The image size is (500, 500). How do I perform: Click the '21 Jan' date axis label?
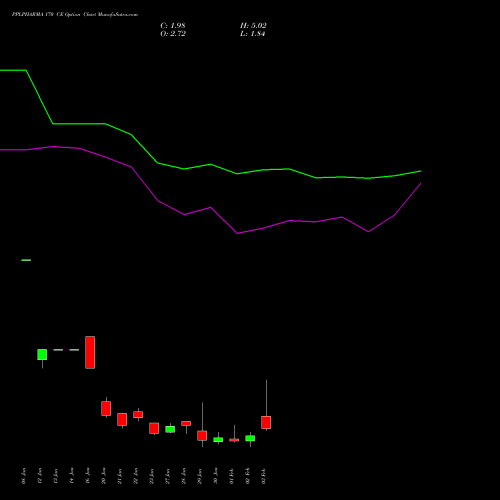[120, 476]
